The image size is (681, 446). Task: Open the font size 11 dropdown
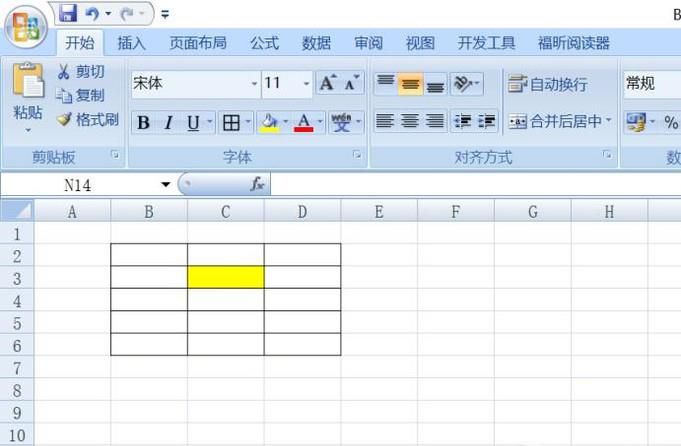pos(306,83)
